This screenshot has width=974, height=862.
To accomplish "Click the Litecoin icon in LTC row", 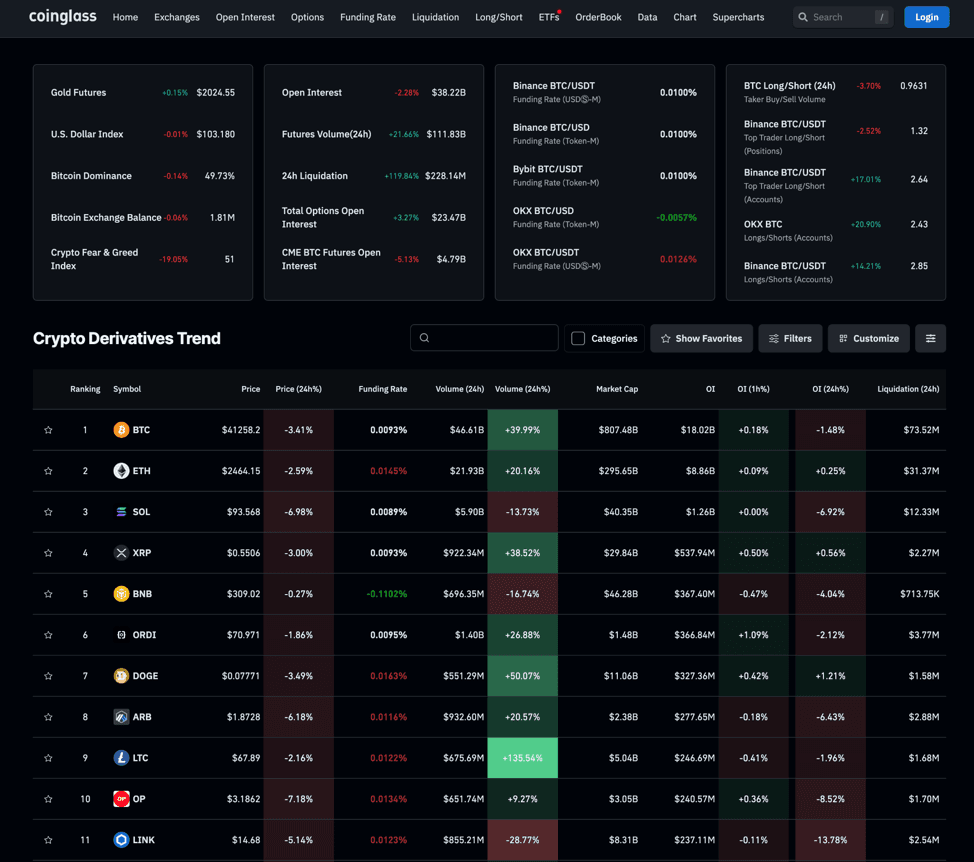I will pyautogui.click(x=121, y=758).
